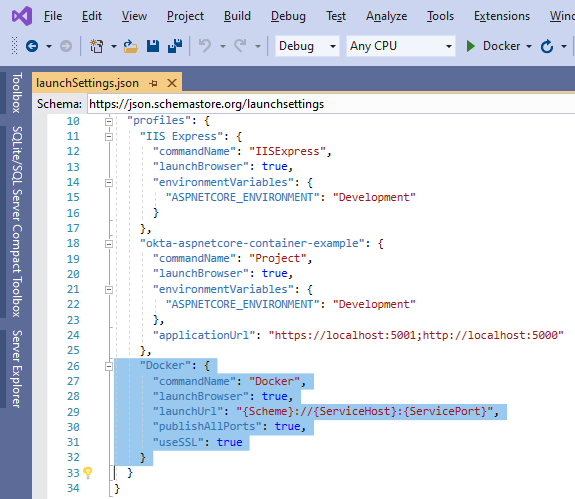575x499 pixels.
Task: Collapse the "IIS Express" block on line 11
Action: (109, 137)
